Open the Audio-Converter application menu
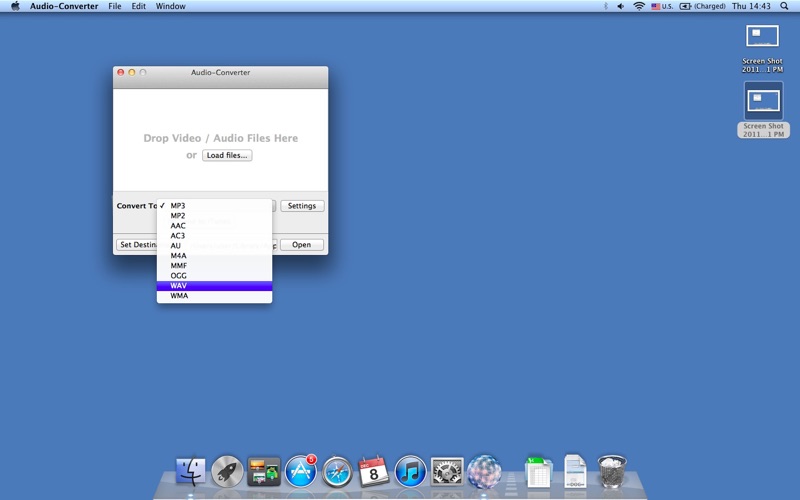 pos(64,6)
